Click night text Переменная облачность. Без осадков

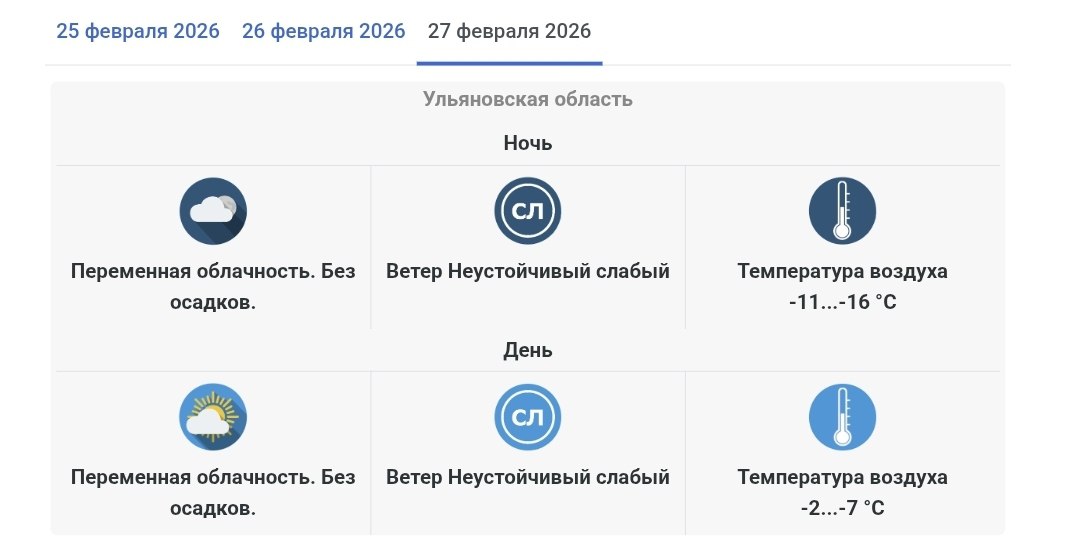[213, 286]
